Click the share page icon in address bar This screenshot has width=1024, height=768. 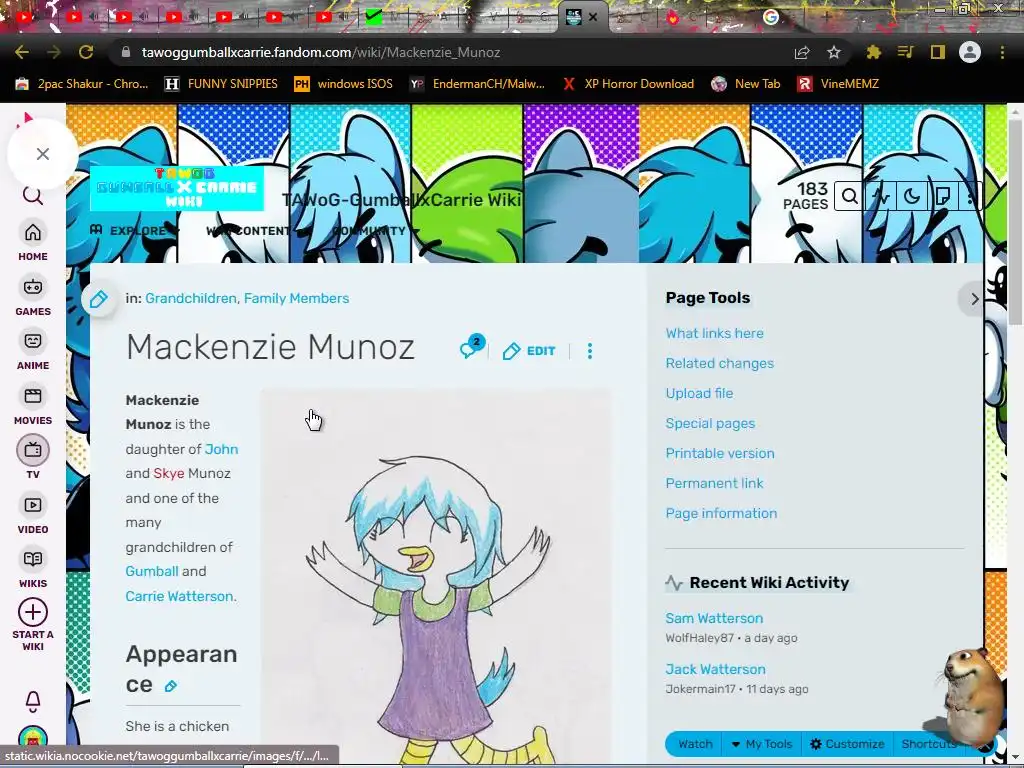tap(802, 52)
